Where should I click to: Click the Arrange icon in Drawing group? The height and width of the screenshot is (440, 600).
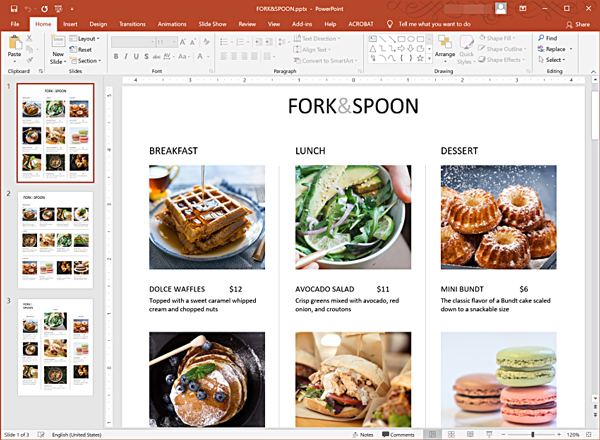point(445,48)
